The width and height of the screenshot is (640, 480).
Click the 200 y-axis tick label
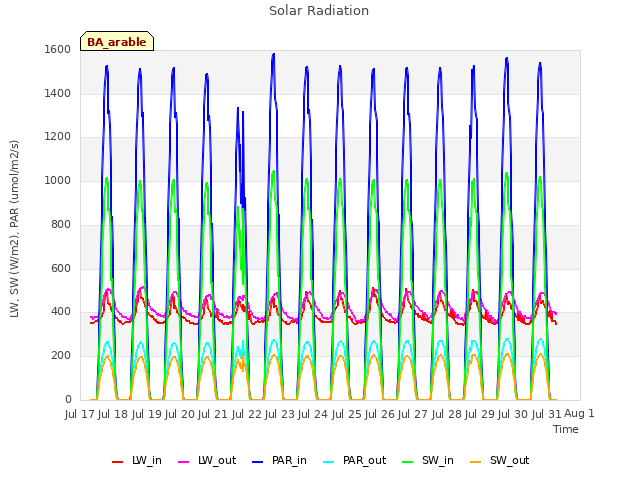(61, 356)
